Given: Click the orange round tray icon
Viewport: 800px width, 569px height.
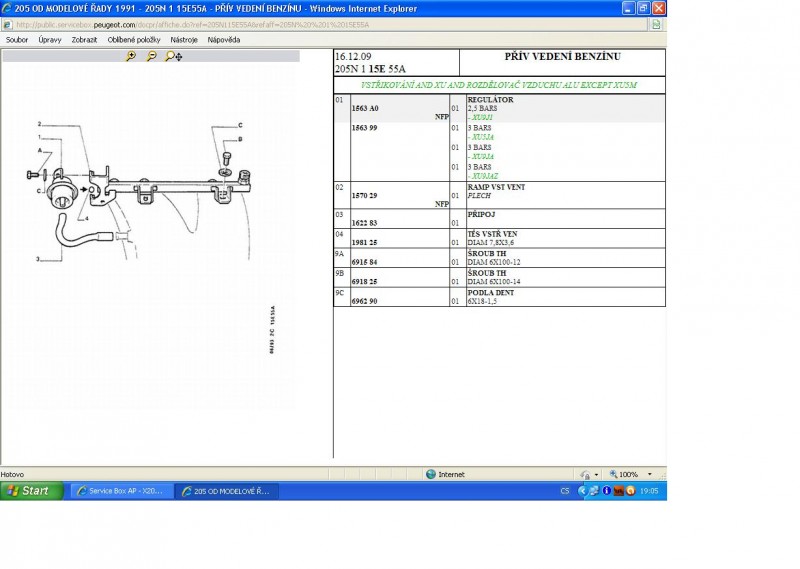Looking at the screenshot, I should point(630,491).
